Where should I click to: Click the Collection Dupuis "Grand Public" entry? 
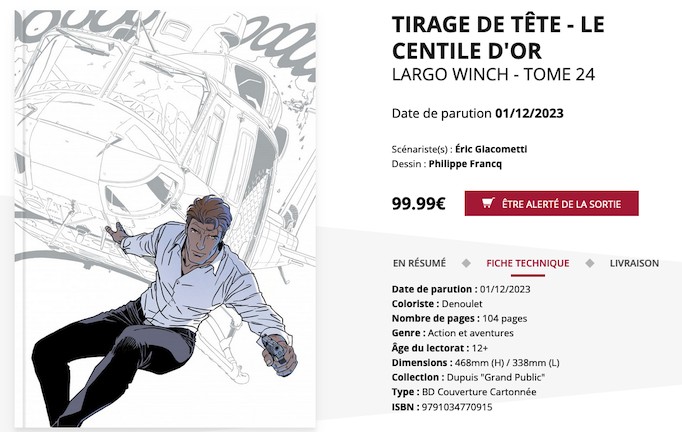(468, 377)
